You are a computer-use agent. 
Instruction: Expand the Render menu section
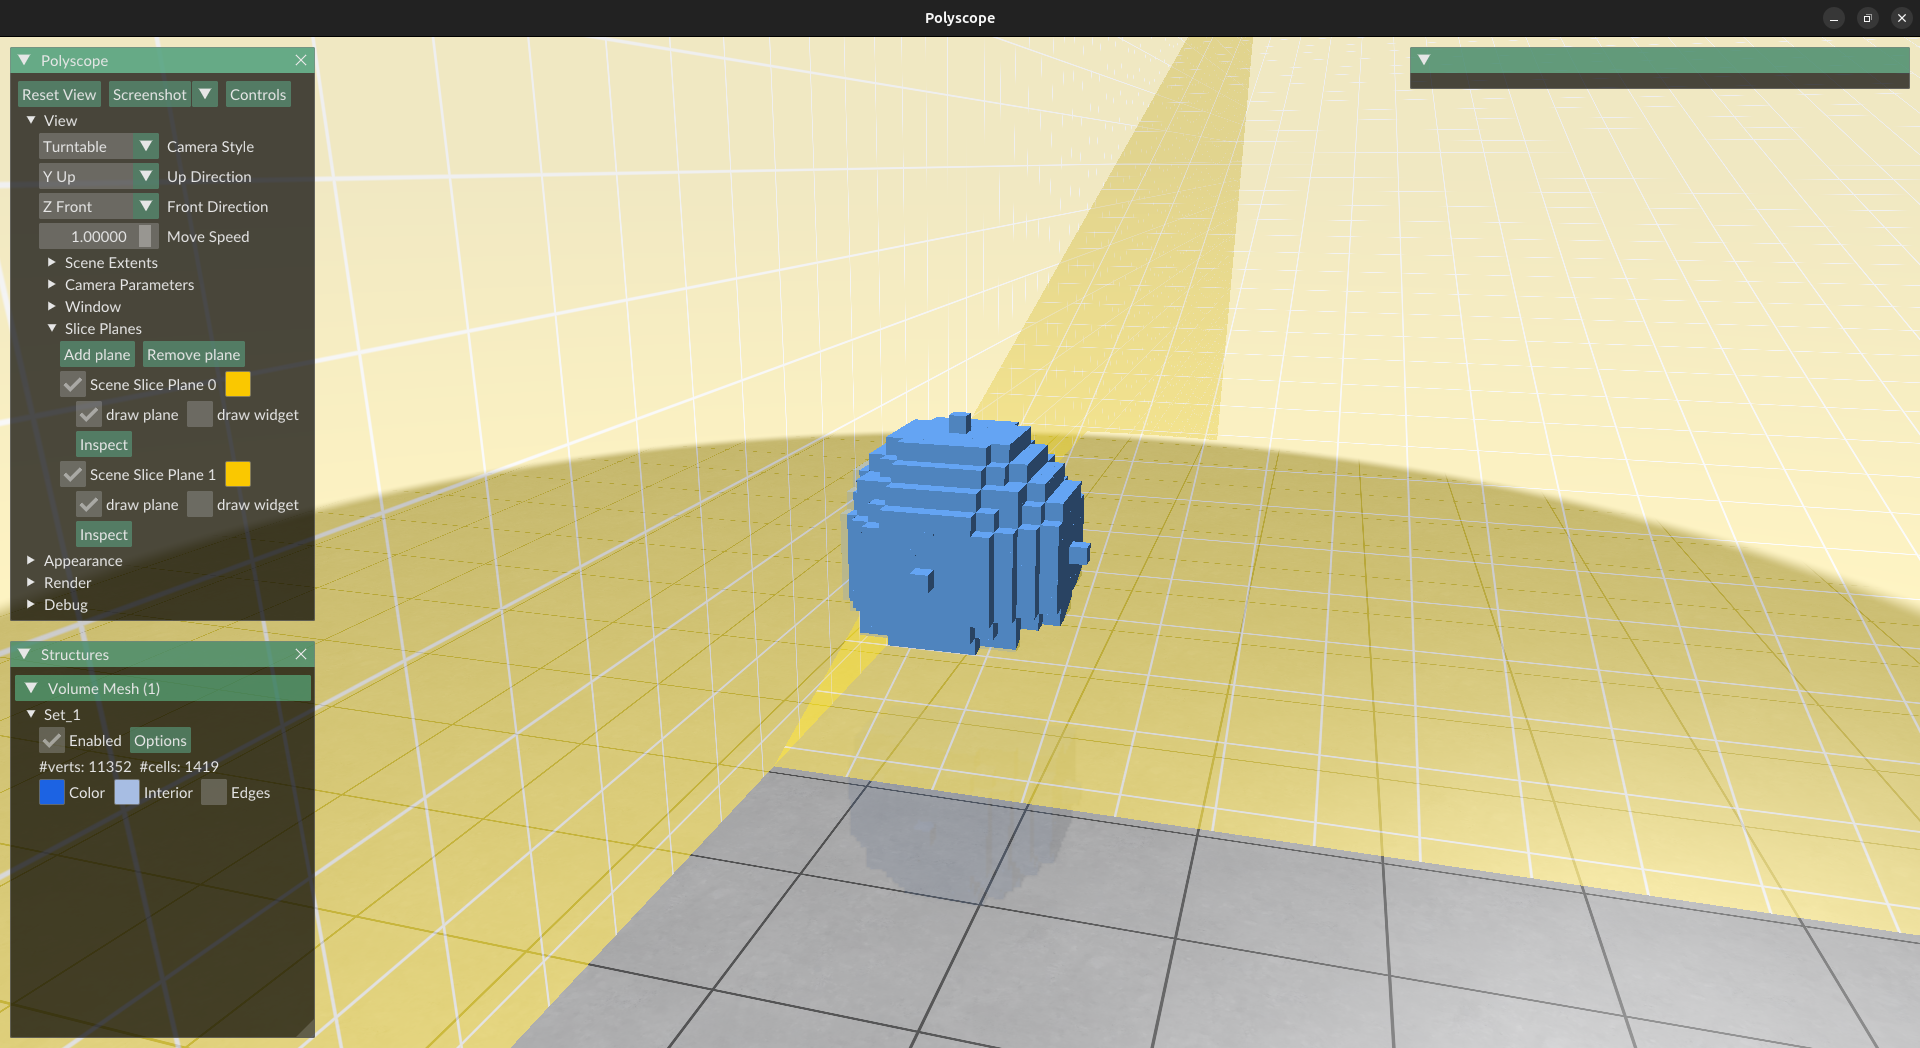coord(31,583)
